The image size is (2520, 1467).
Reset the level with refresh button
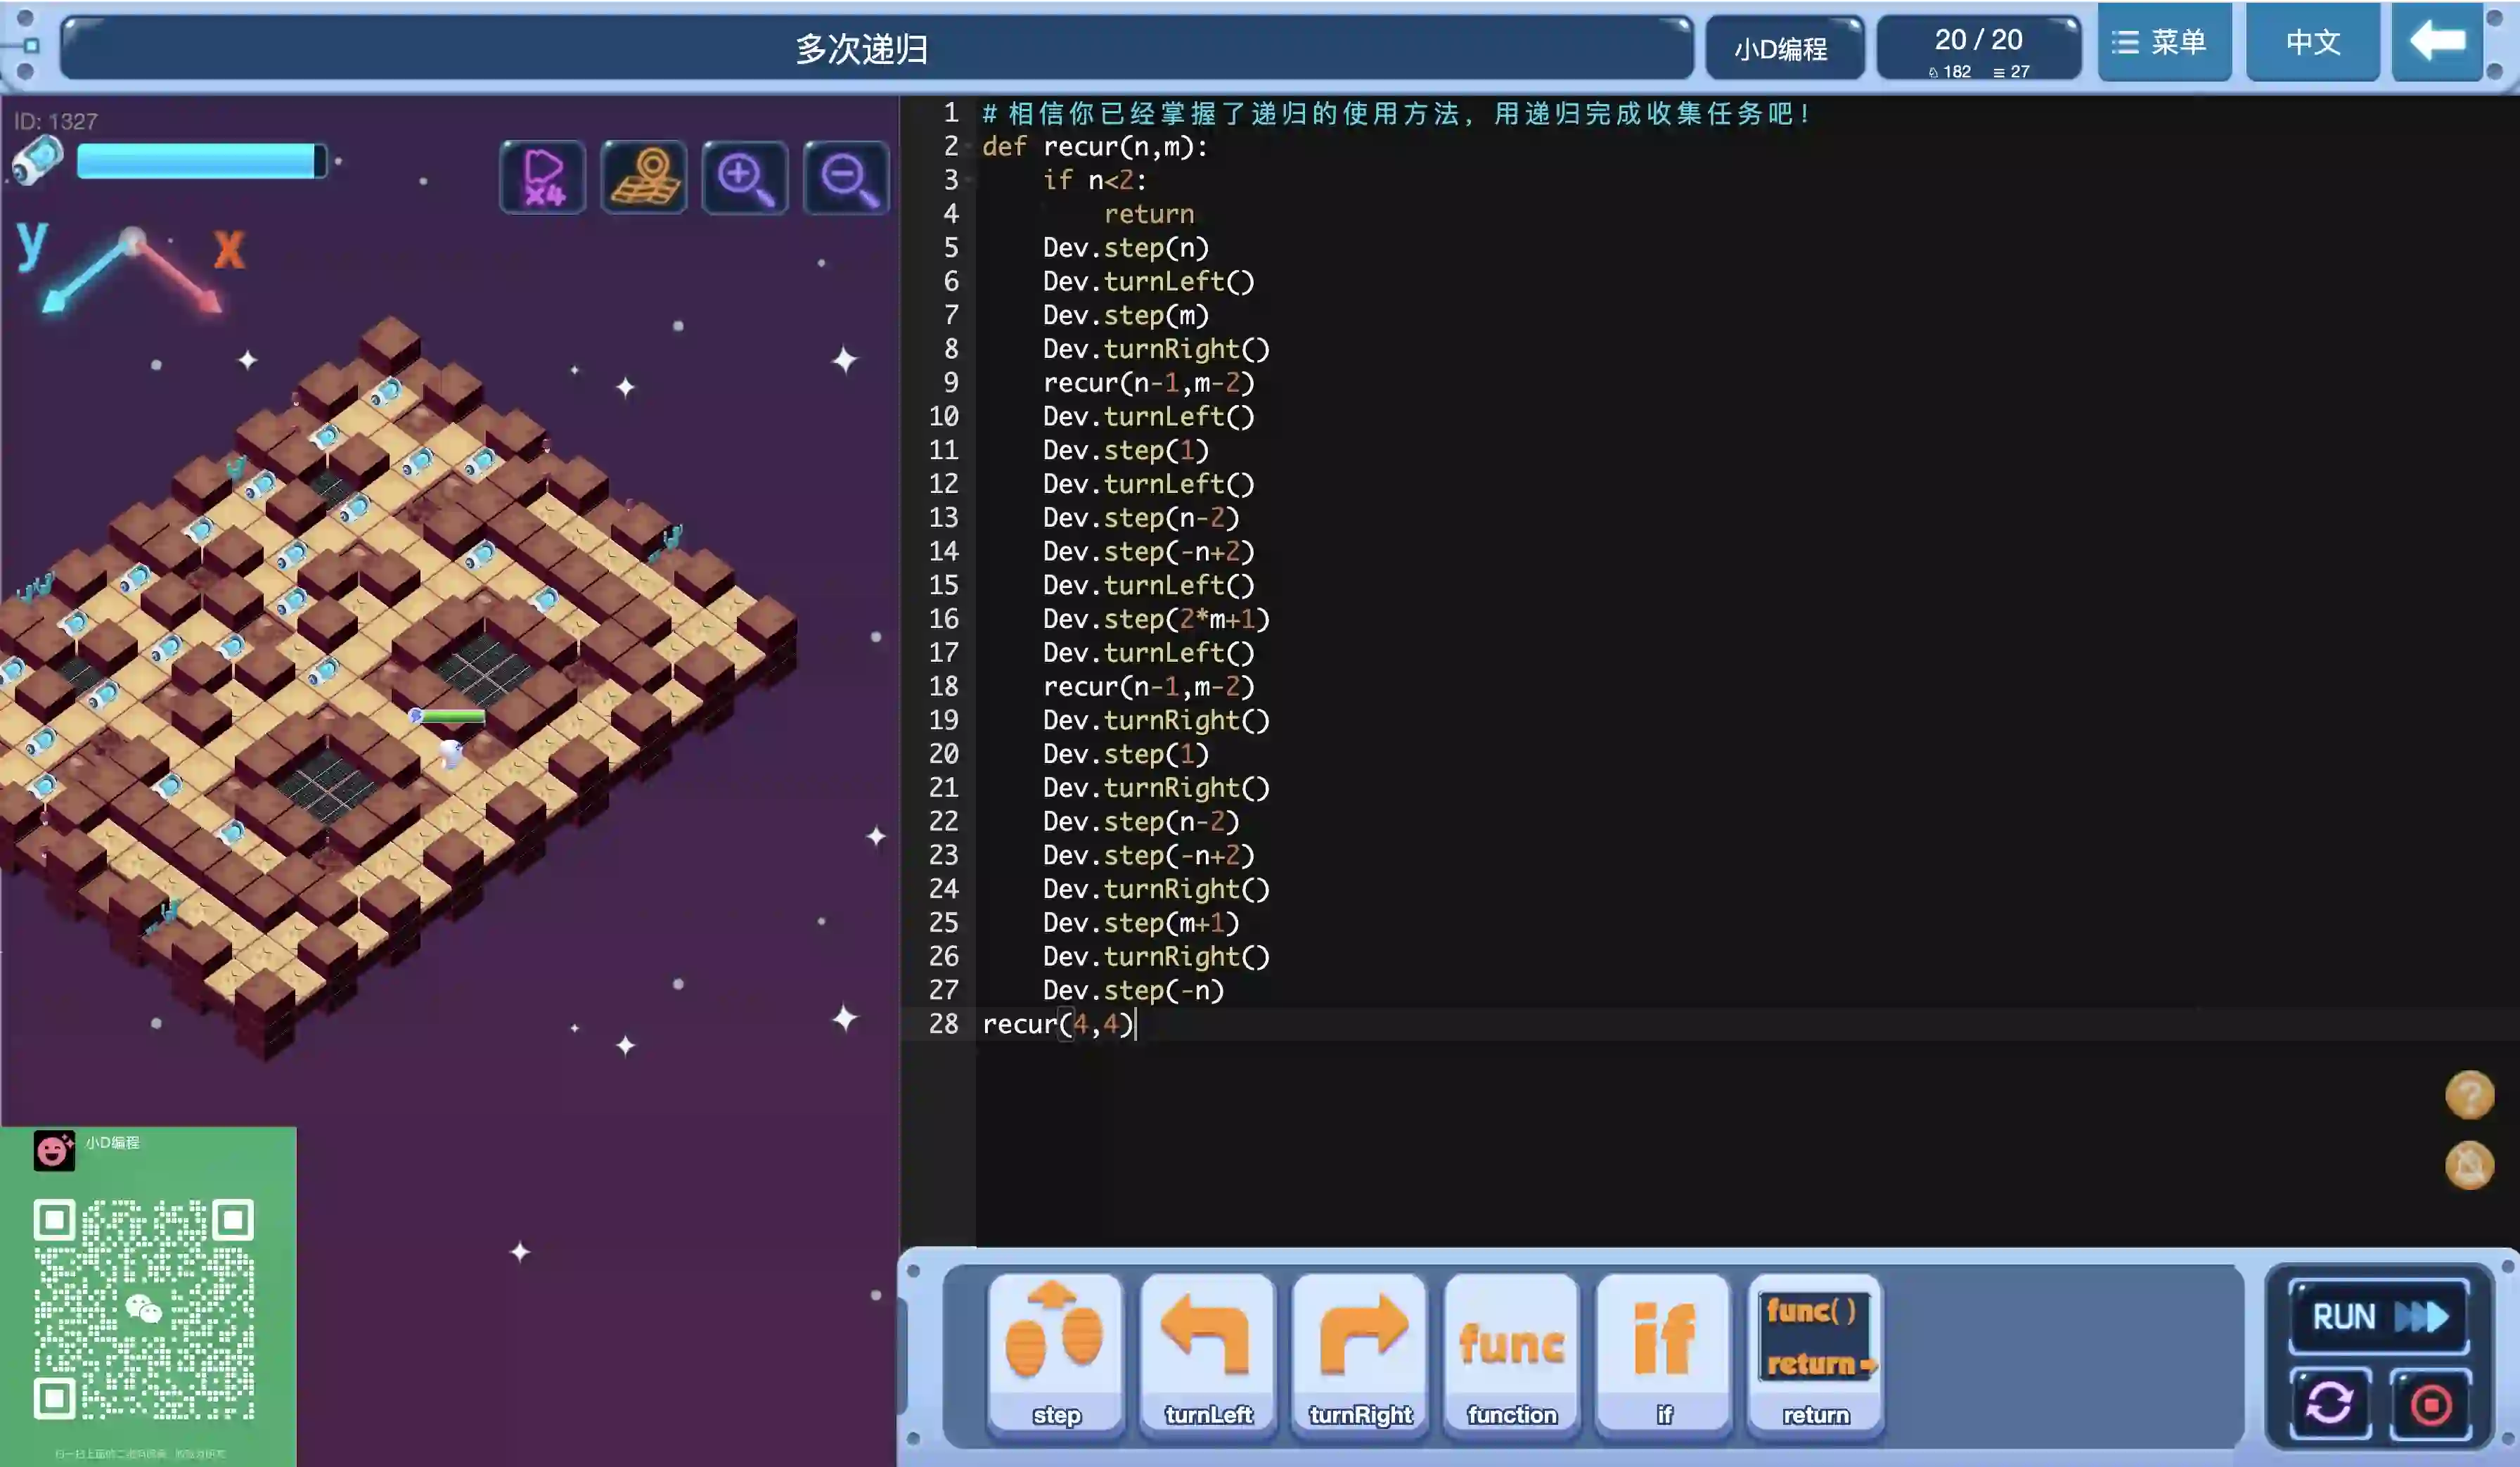tap(2330, 1403)
